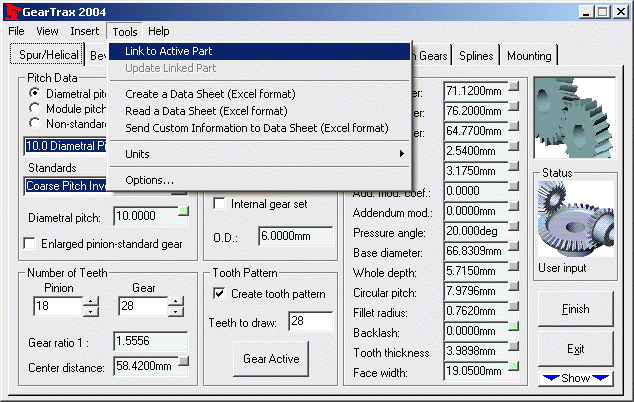Edit the Diametral pitch 10.0000 field
634x402 pixels.
pyautogui.click(x=146, y=216)
